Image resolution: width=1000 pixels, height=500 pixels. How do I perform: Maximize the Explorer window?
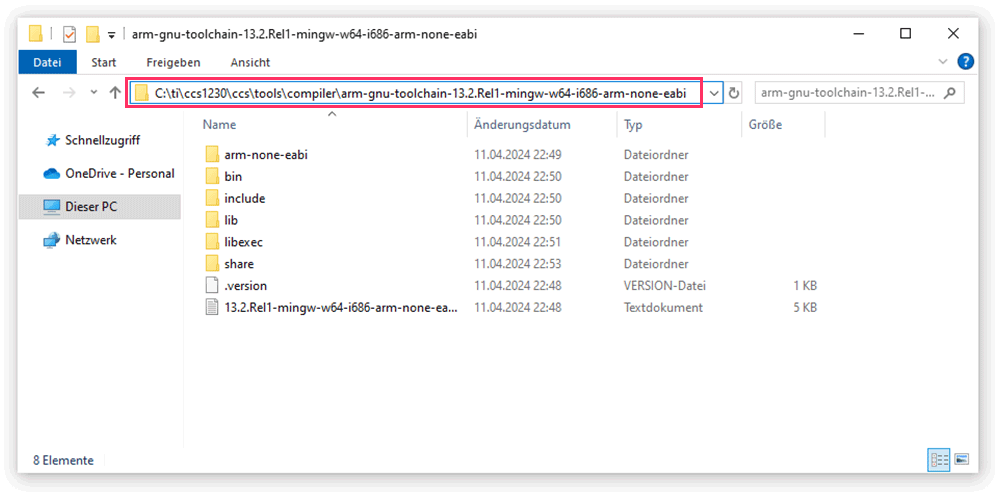(905, 34)
